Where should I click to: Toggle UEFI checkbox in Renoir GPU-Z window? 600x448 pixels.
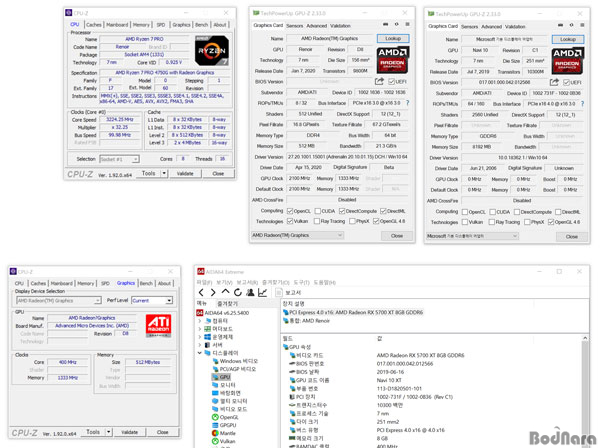coord(391,81)
